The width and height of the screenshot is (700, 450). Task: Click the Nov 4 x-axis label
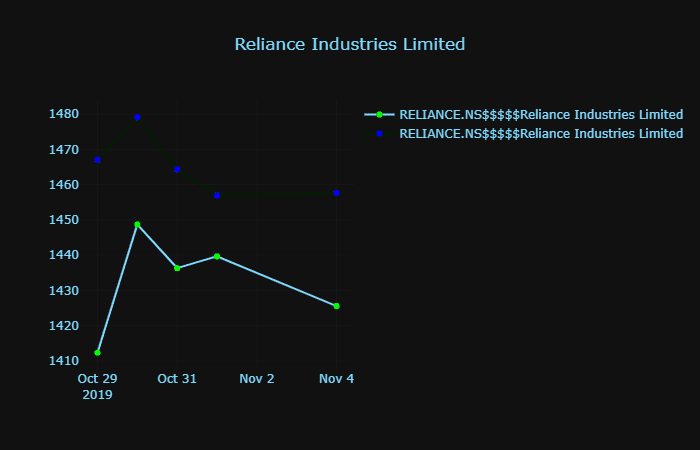coord(337,379)
